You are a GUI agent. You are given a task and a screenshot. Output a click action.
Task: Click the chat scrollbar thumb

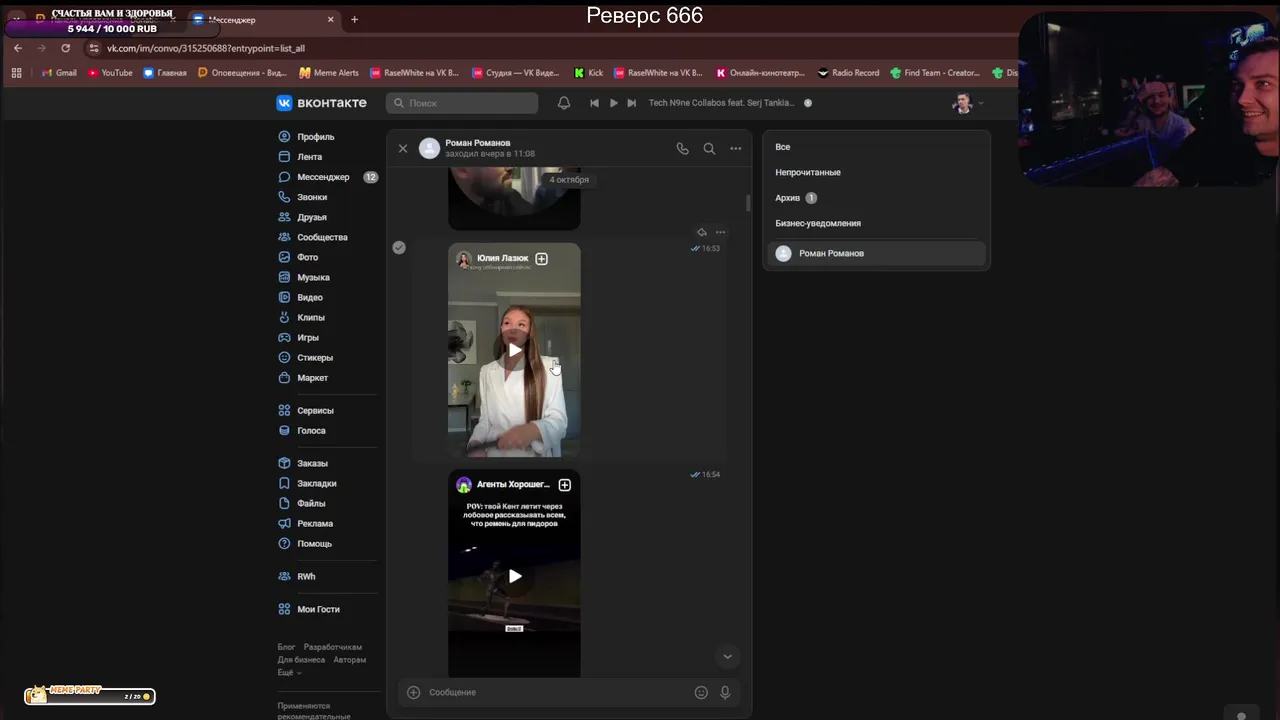click(x=748, y=202)
